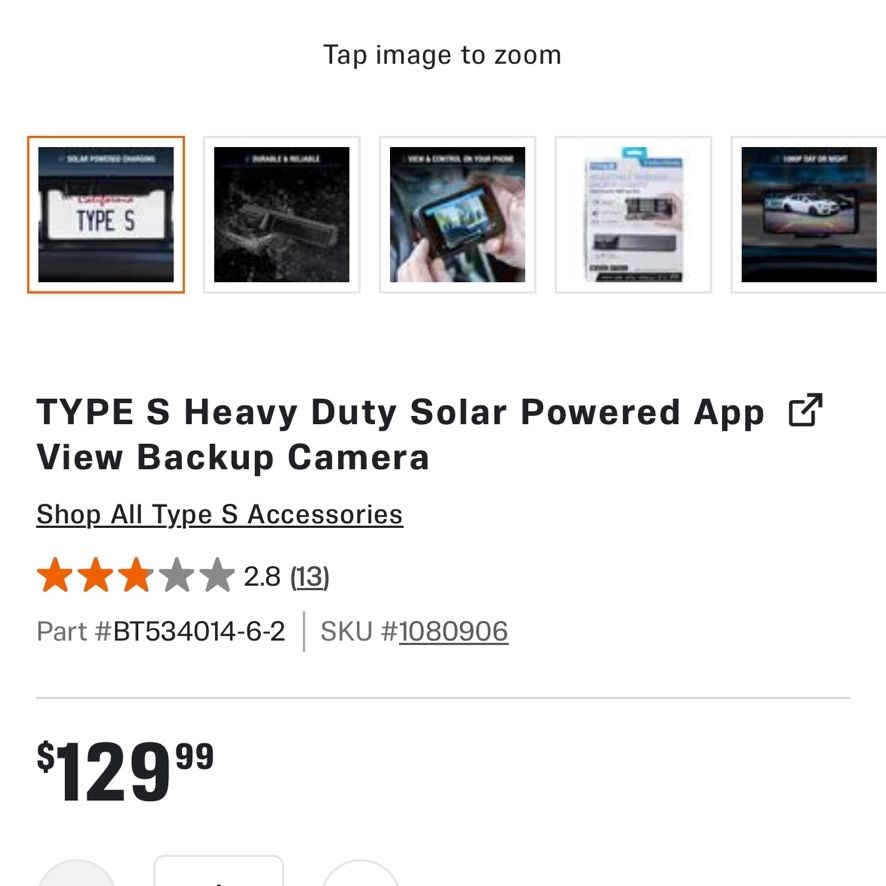Open Shop All Type S Accessories link

pyautogui.click(x=219, y=515)
